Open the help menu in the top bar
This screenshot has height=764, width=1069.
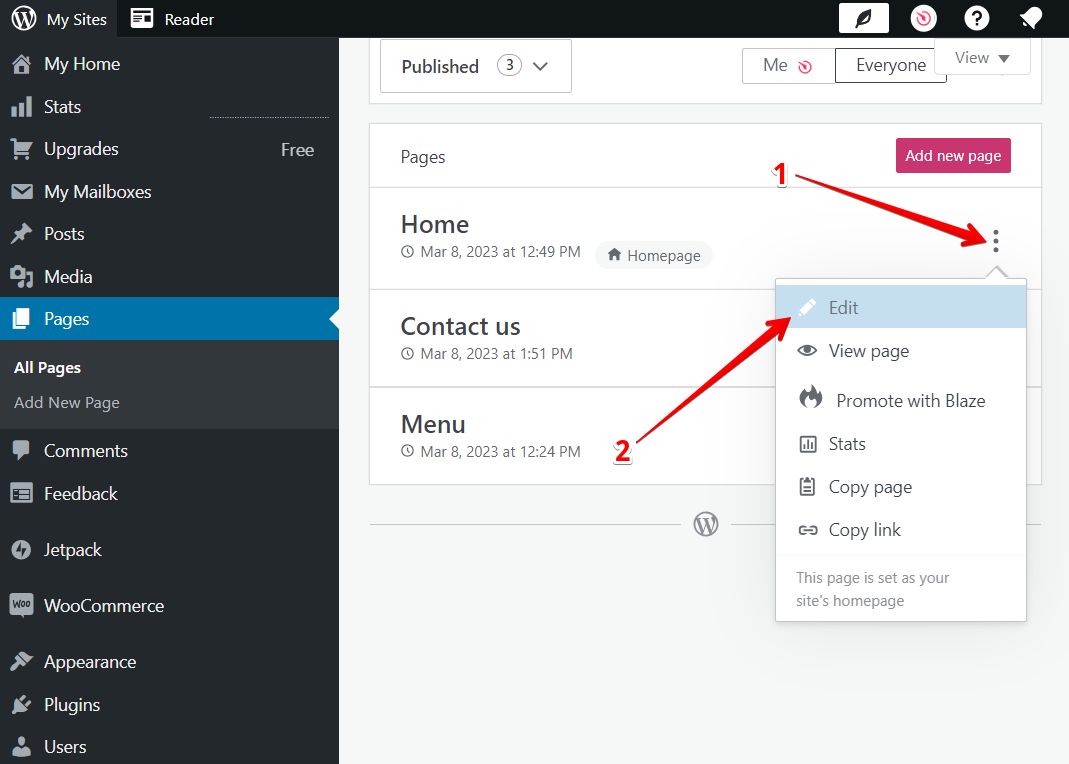click(976, 18)
